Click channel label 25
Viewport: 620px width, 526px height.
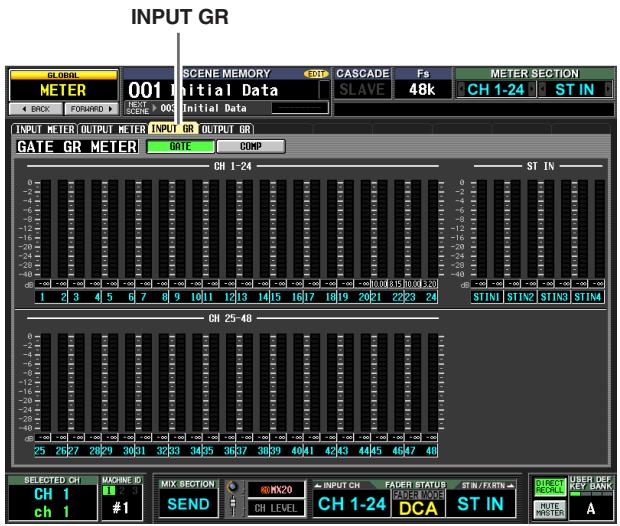click(40, 450)
